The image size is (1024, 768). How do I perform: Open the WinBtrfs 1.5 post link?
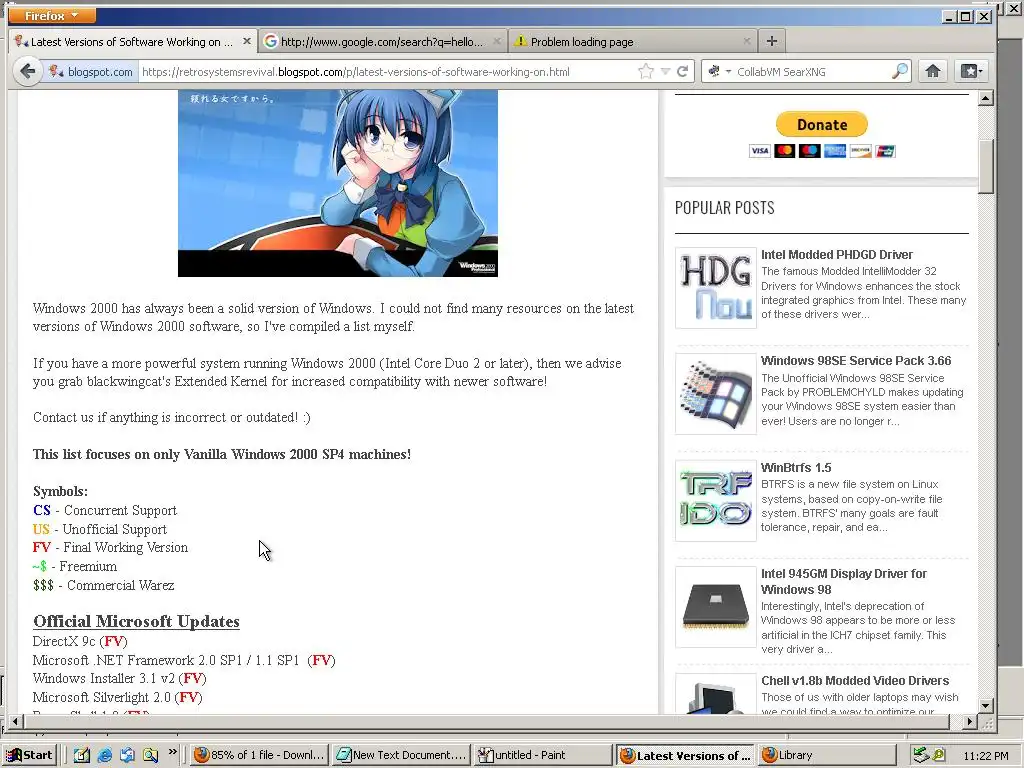point(796,468)
